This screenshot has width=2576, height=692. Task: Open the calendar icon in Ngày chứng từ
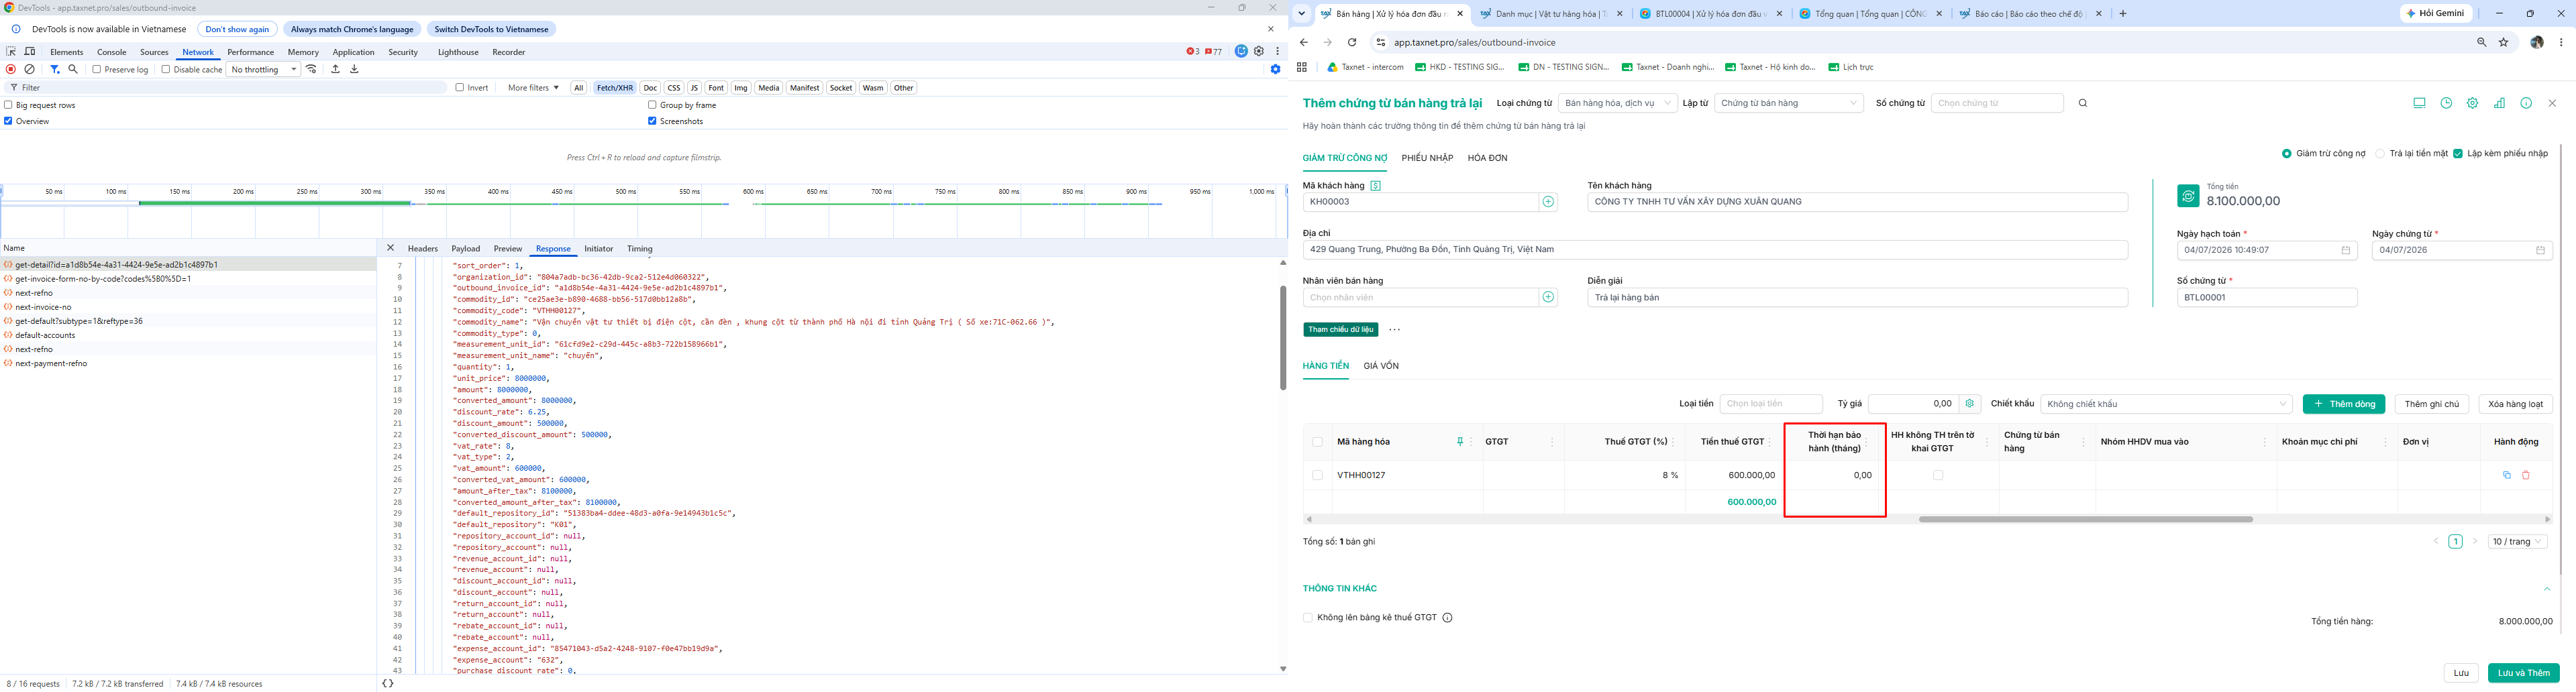pos(2540,250)
